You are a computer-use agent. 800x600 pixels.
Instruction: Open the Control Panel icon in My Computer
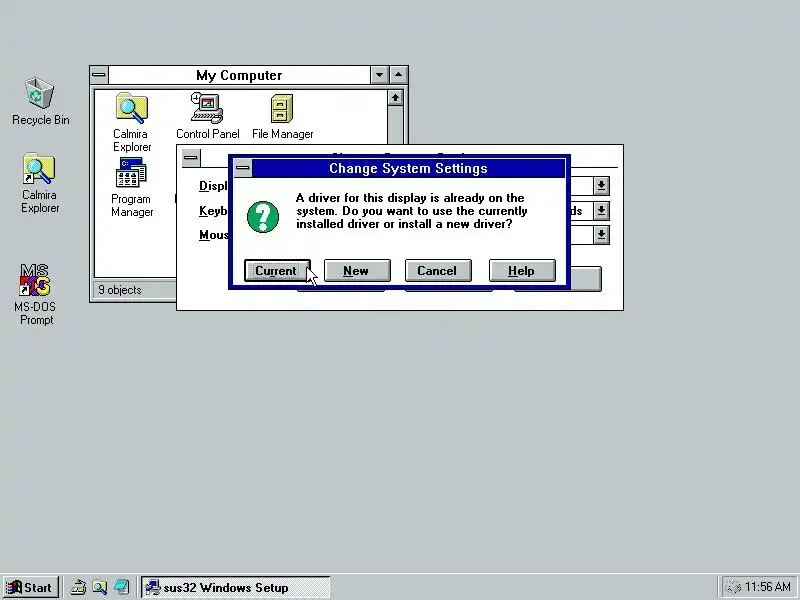coord(207,116)
